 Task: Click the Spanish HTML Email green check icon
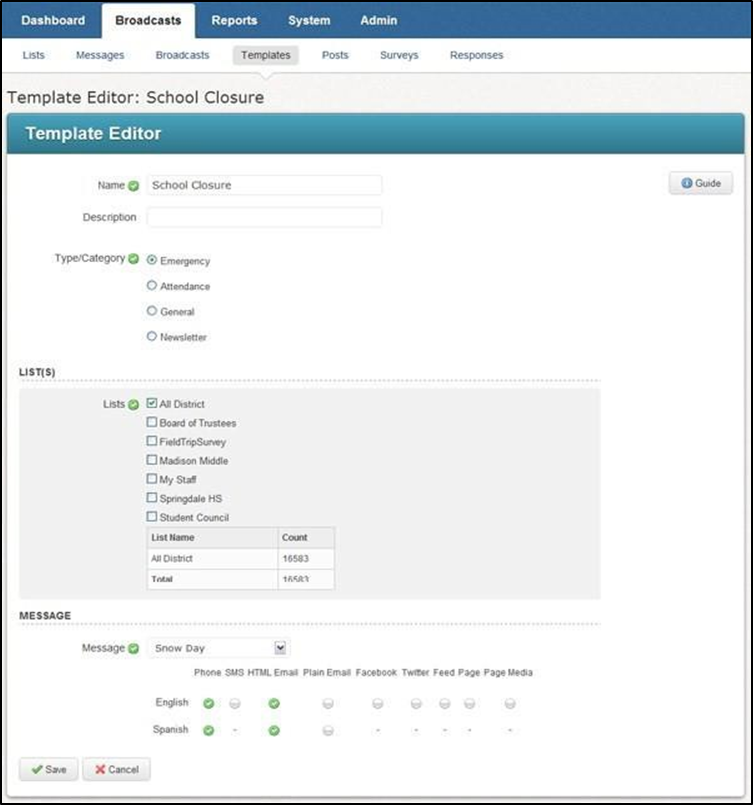pos(274,731)
